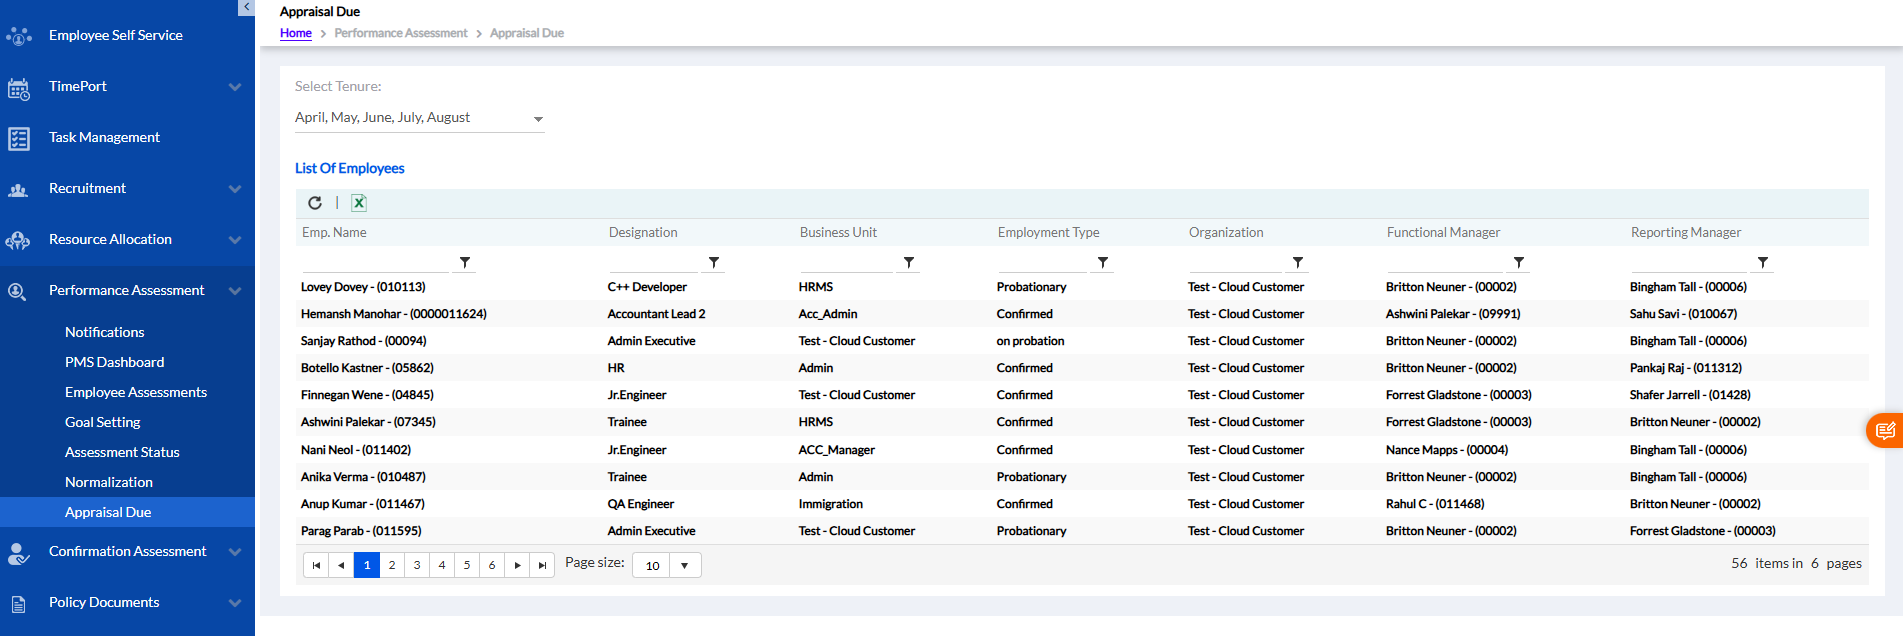The image size is (1903, 636).
Task: Select row Nani Neol - (011402)
Action: pos(1084,450)
